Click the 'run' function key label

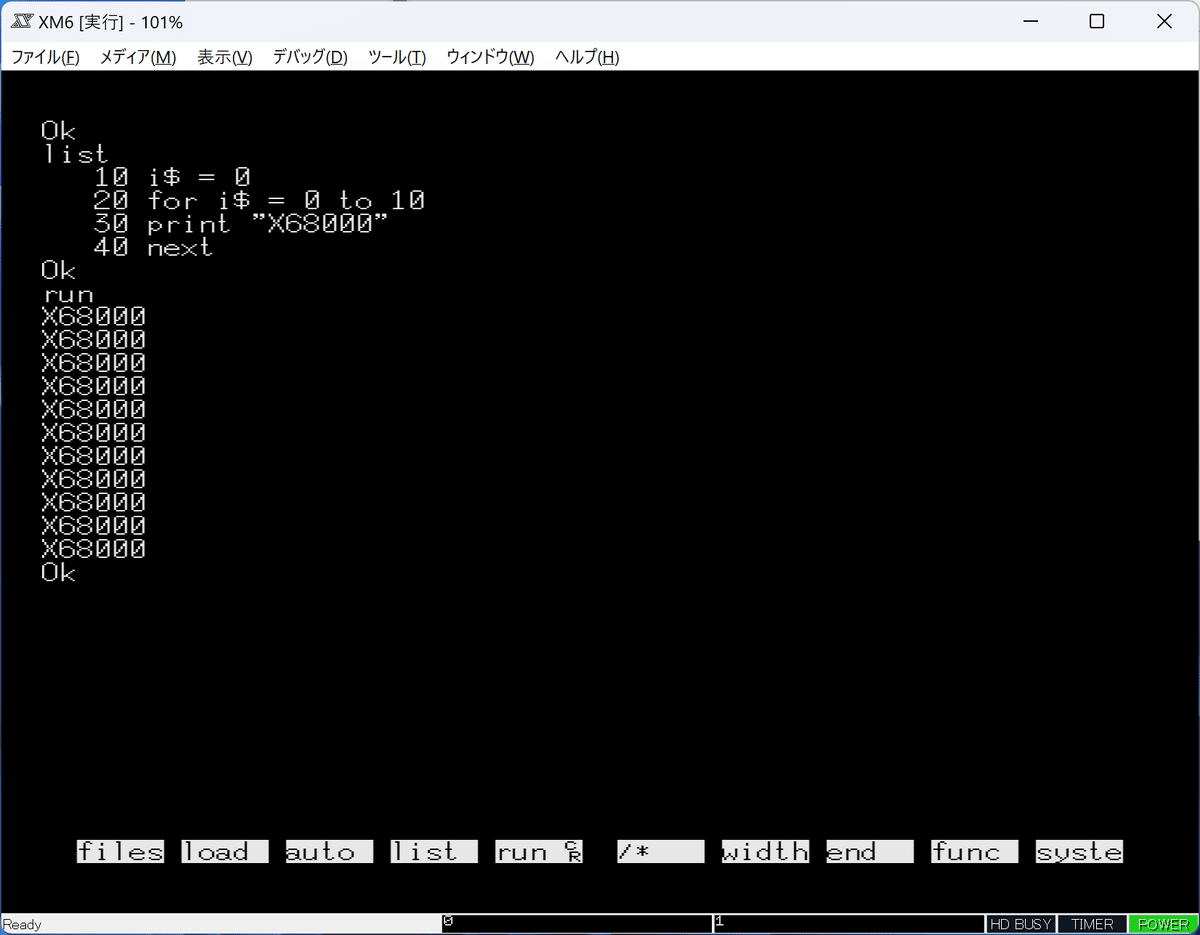tap(538, 851)
